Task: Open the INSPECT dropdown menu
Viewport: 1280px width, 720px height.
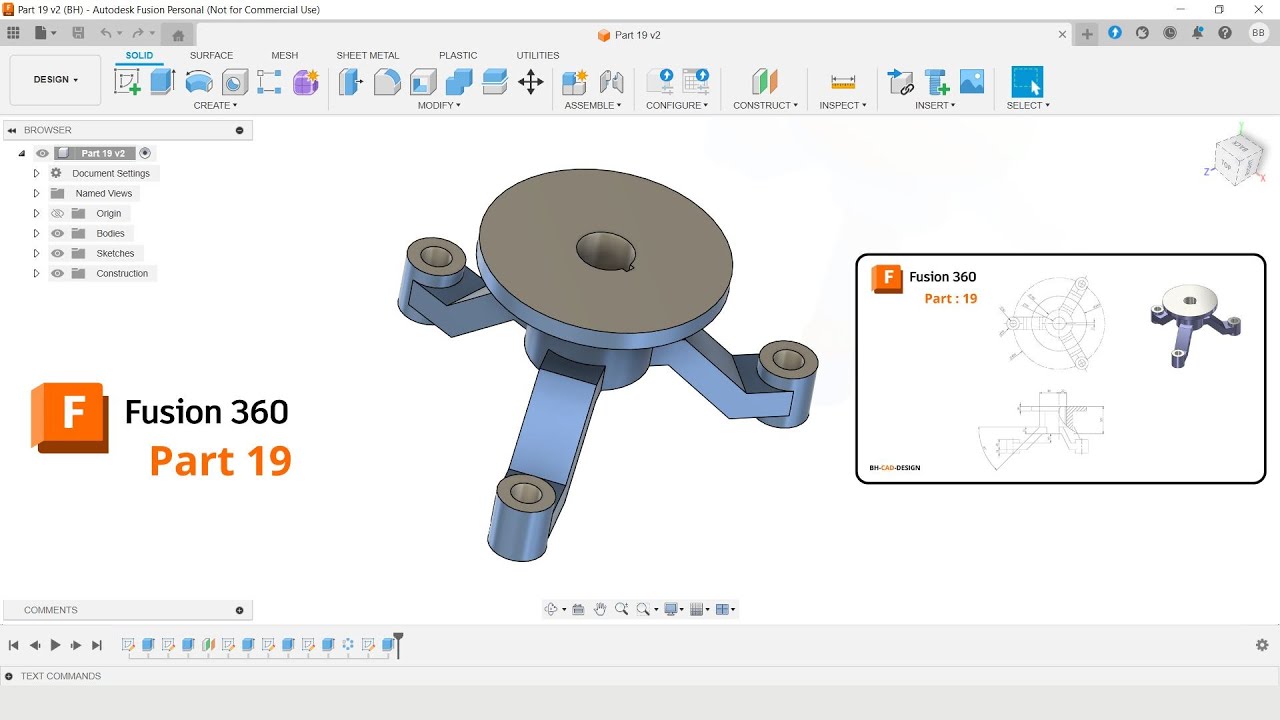Action: point(843,105)
